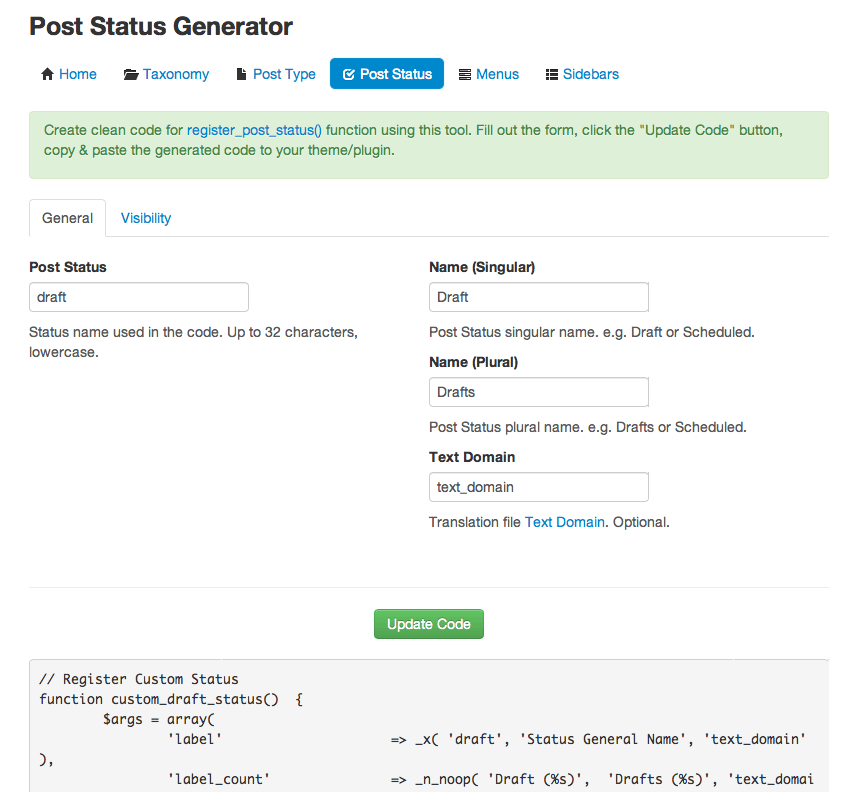Click the Menus list icon

pyautogui.click(x=465, y=74)
